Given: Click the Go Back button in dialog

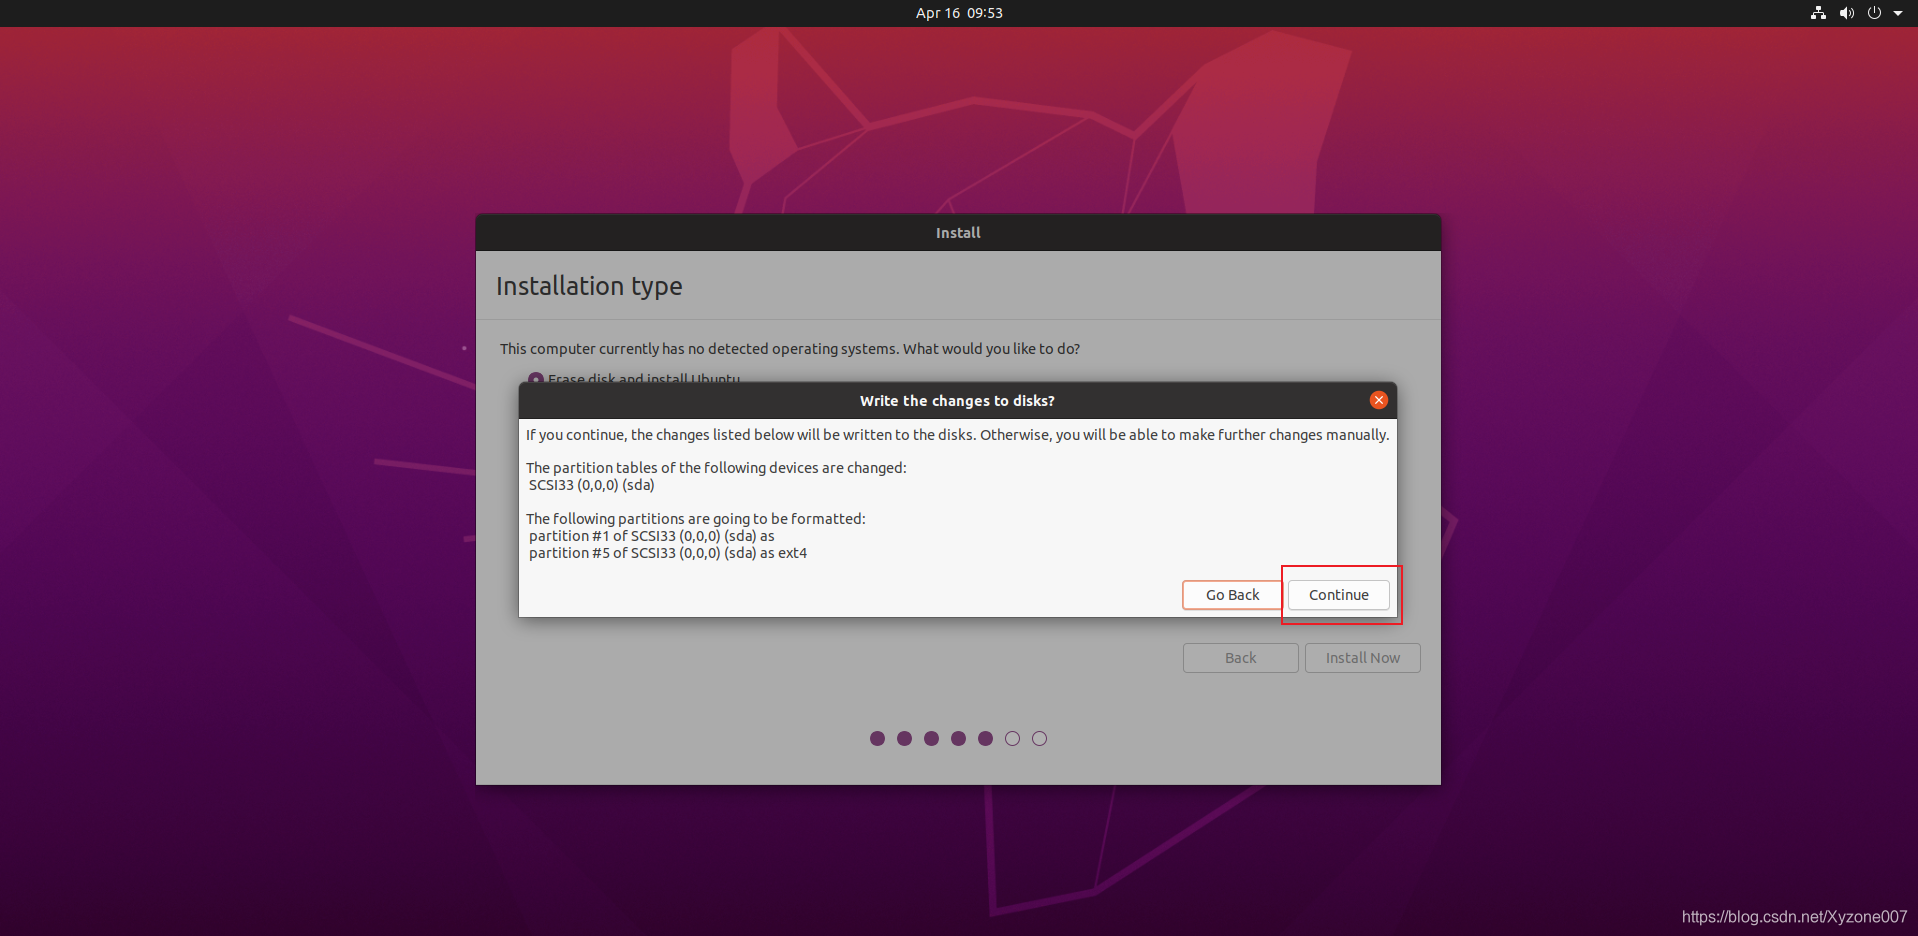Looking at the screenshot, I should [1232, 595].
